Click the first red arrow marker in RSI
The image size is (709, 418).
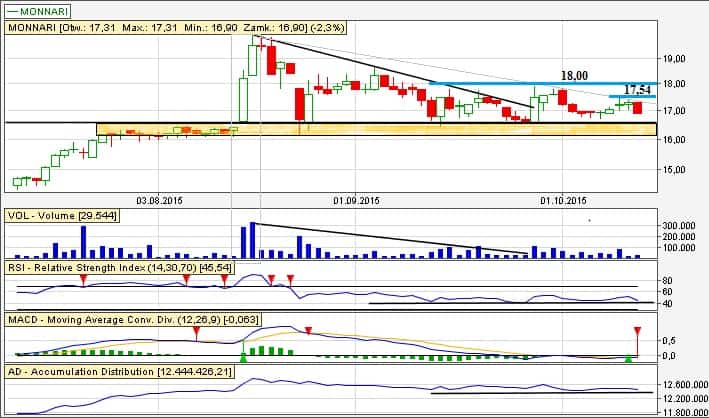83,279
